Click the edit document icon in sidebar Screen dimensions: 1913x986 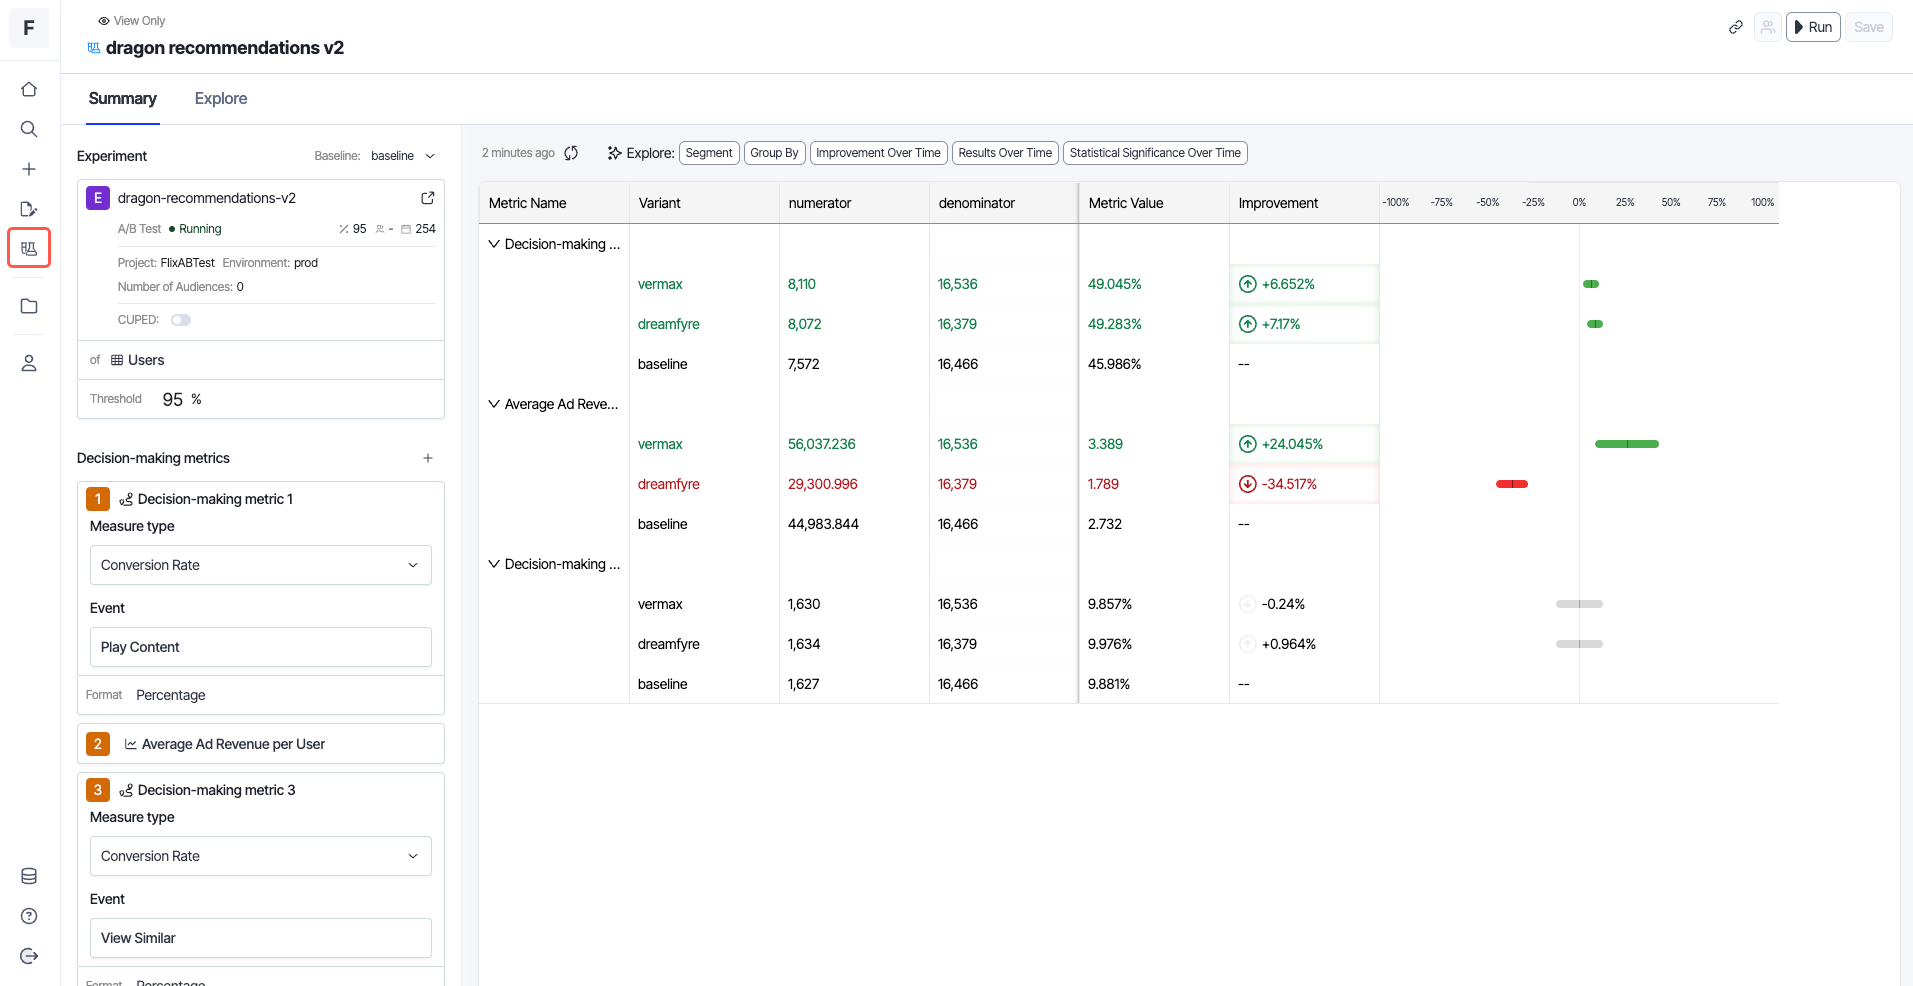(x=29, y=209)
